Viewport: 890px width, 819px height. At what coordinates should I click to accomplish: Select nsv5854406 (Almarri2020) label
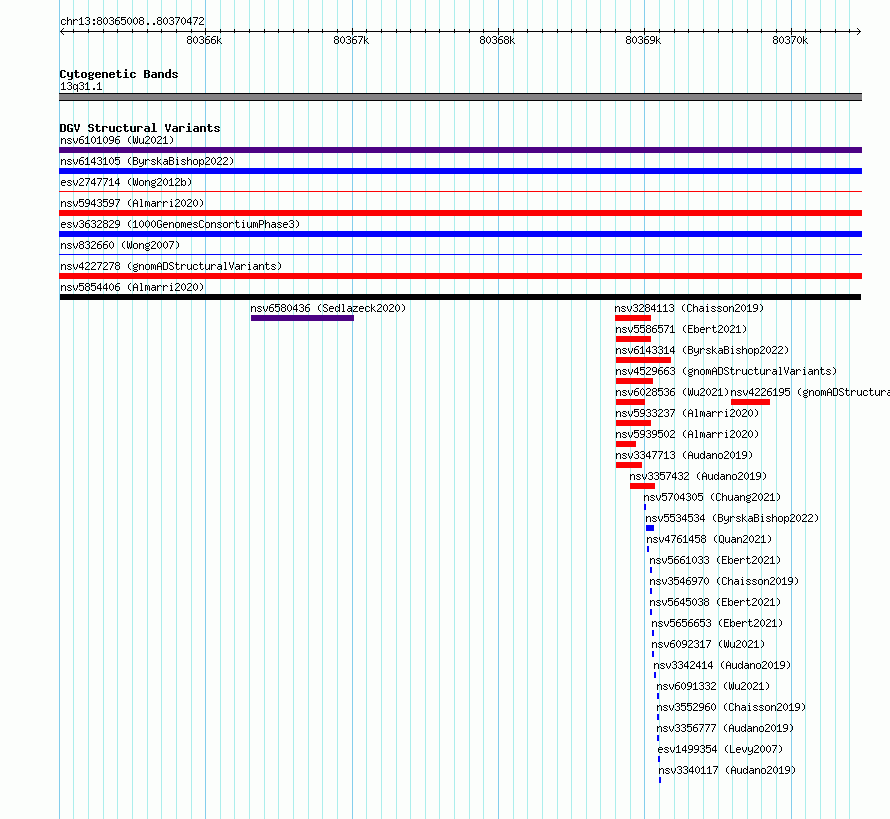coord(132,287)
